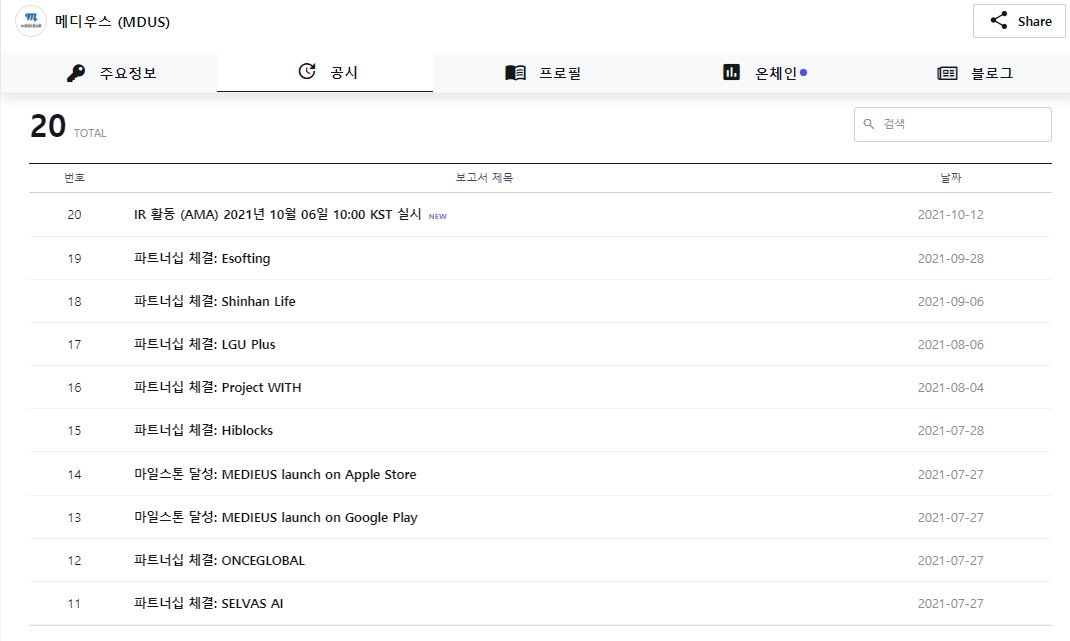Viewport: 1070px width, 641px height.
Task: Open 파트너십 체결: Esofting report
Action: point(202,258)
